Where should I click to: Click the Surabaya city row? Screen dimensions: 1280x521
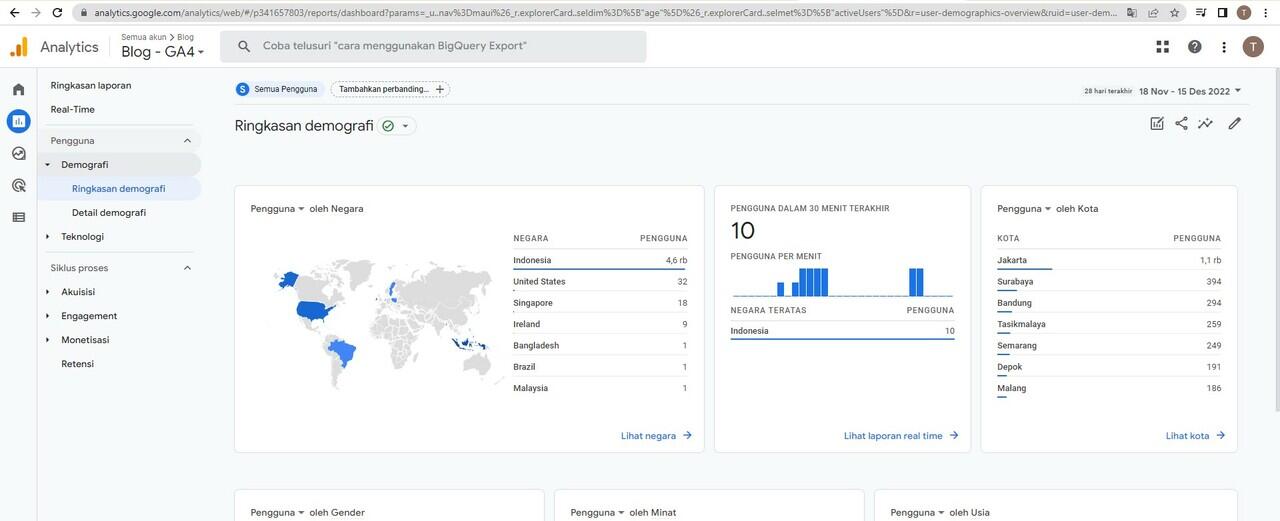(x=1109, y=282)
